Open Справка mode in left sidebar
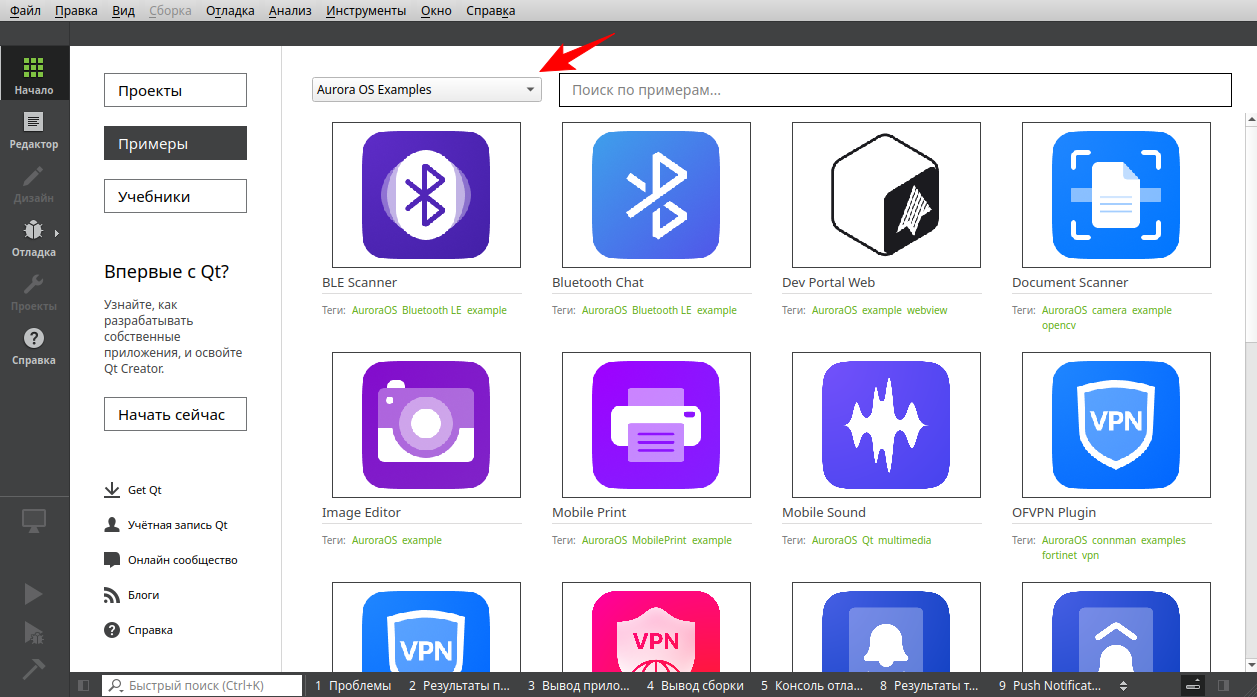This screenshot has width=1257, height=697. coord(34,346)
